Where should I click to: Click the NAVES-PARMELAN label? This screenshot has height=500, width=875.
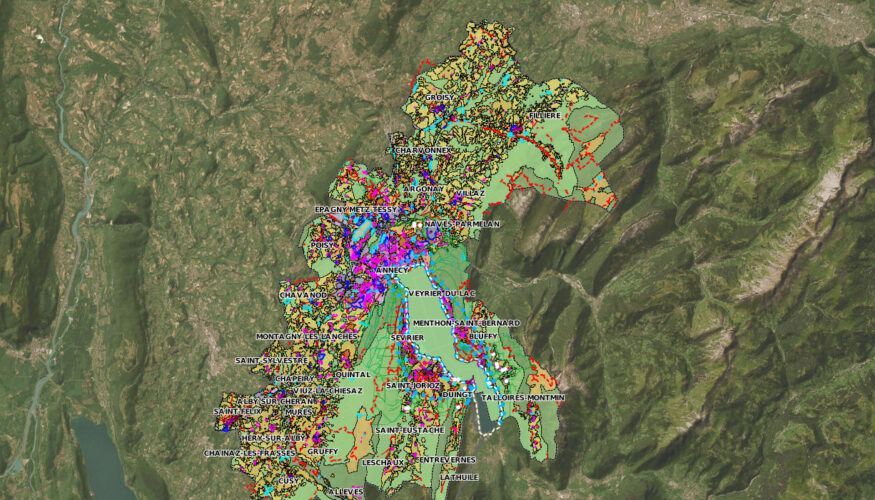click(462, 224)
